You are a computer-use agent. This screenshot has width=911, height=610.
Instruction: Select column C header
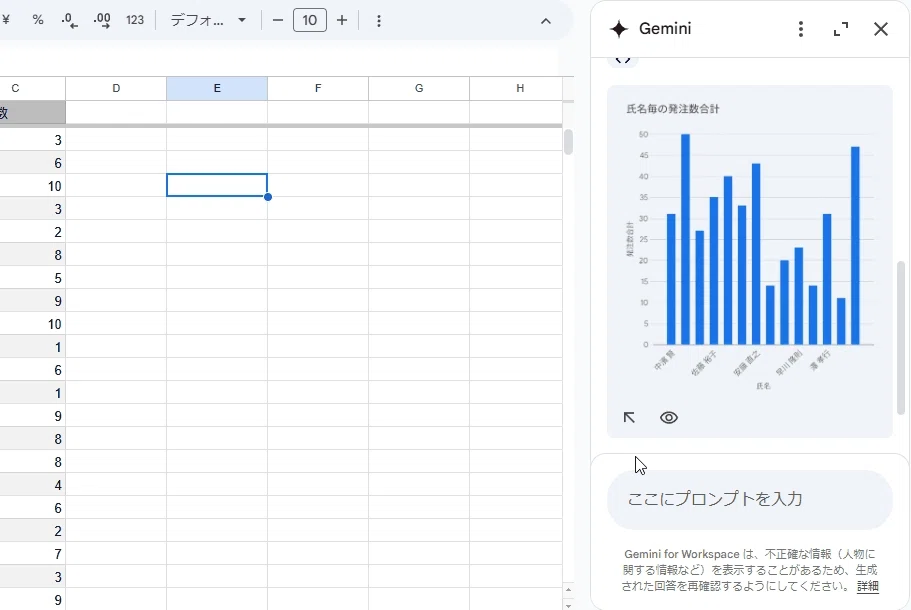click(32, 88)
